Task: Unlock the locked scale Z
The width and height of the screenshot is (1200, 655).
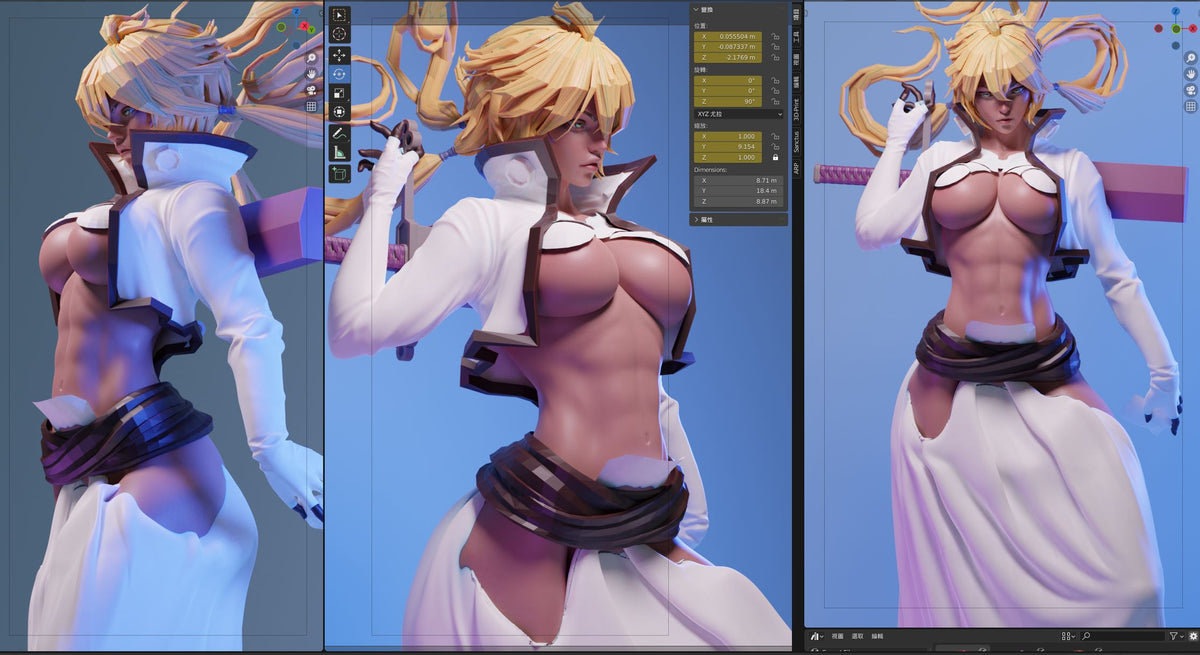Action: [774, 157]
